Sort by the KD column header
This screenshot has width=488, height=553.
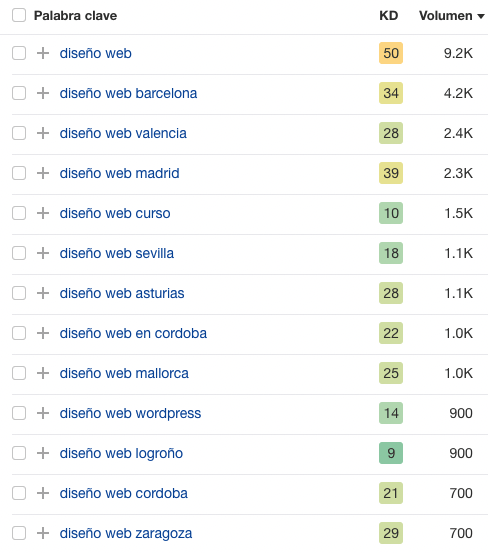389,16
